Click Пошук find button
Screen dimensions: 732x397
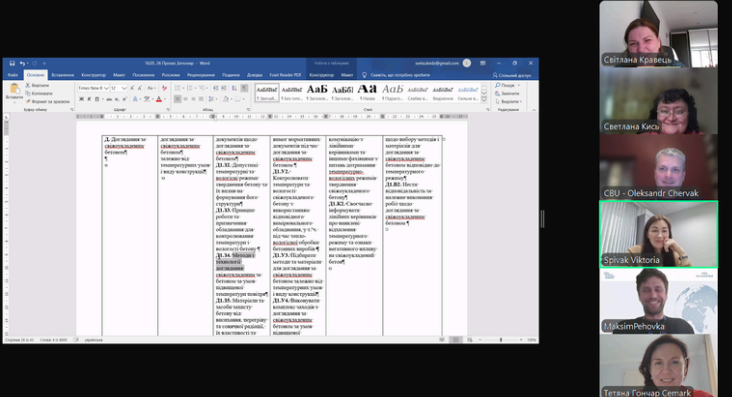(x=507, y=85)
